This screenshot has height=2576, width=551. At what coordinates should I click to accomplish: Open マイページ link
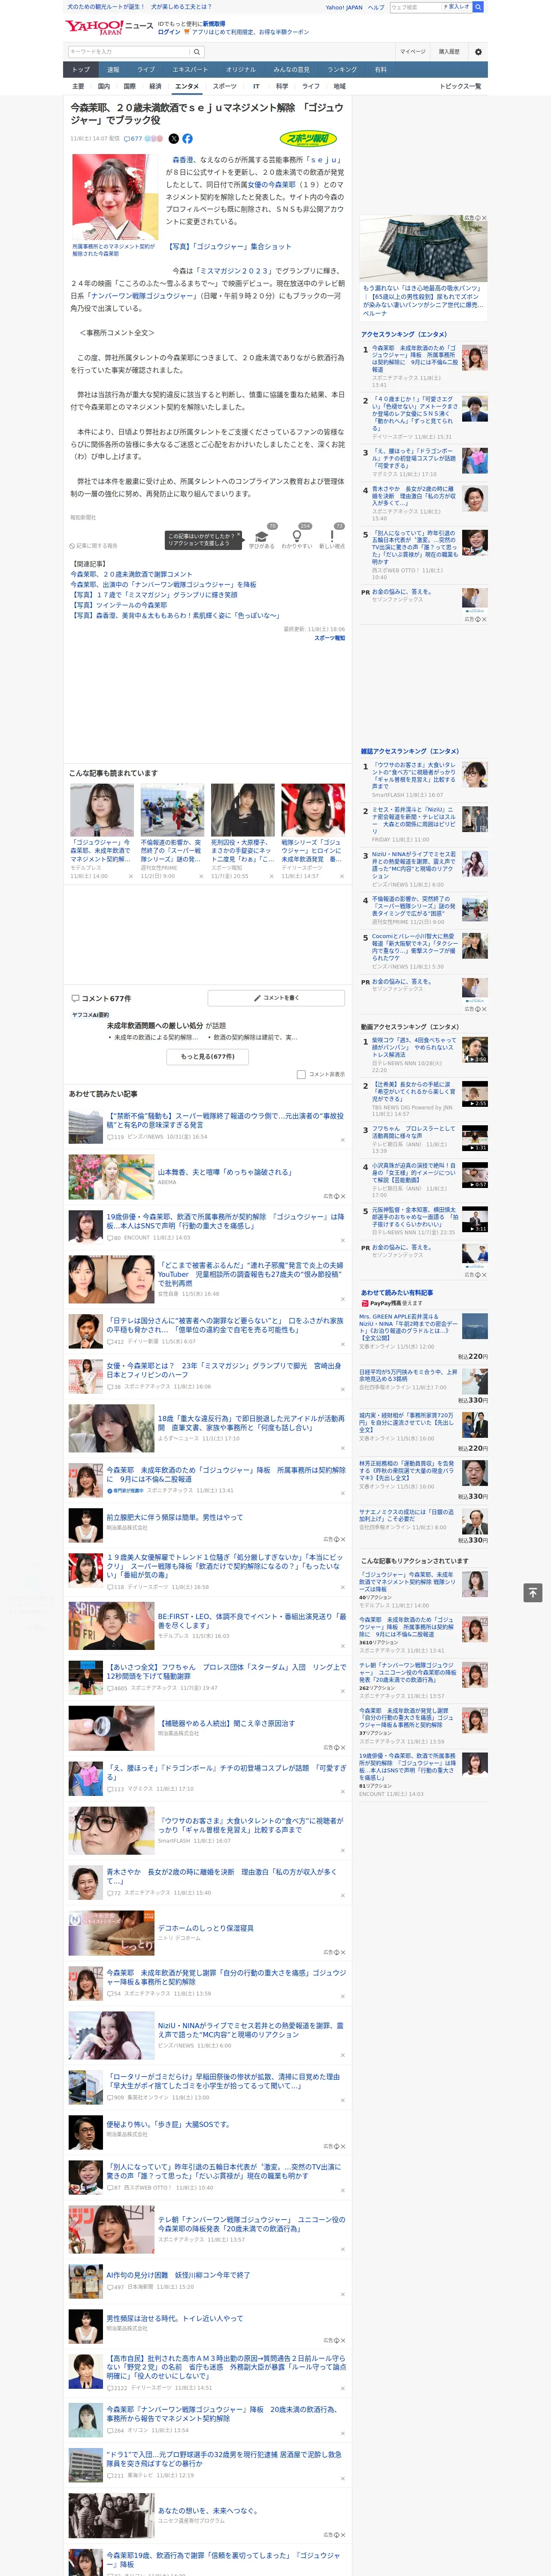[x=412, y=51]
